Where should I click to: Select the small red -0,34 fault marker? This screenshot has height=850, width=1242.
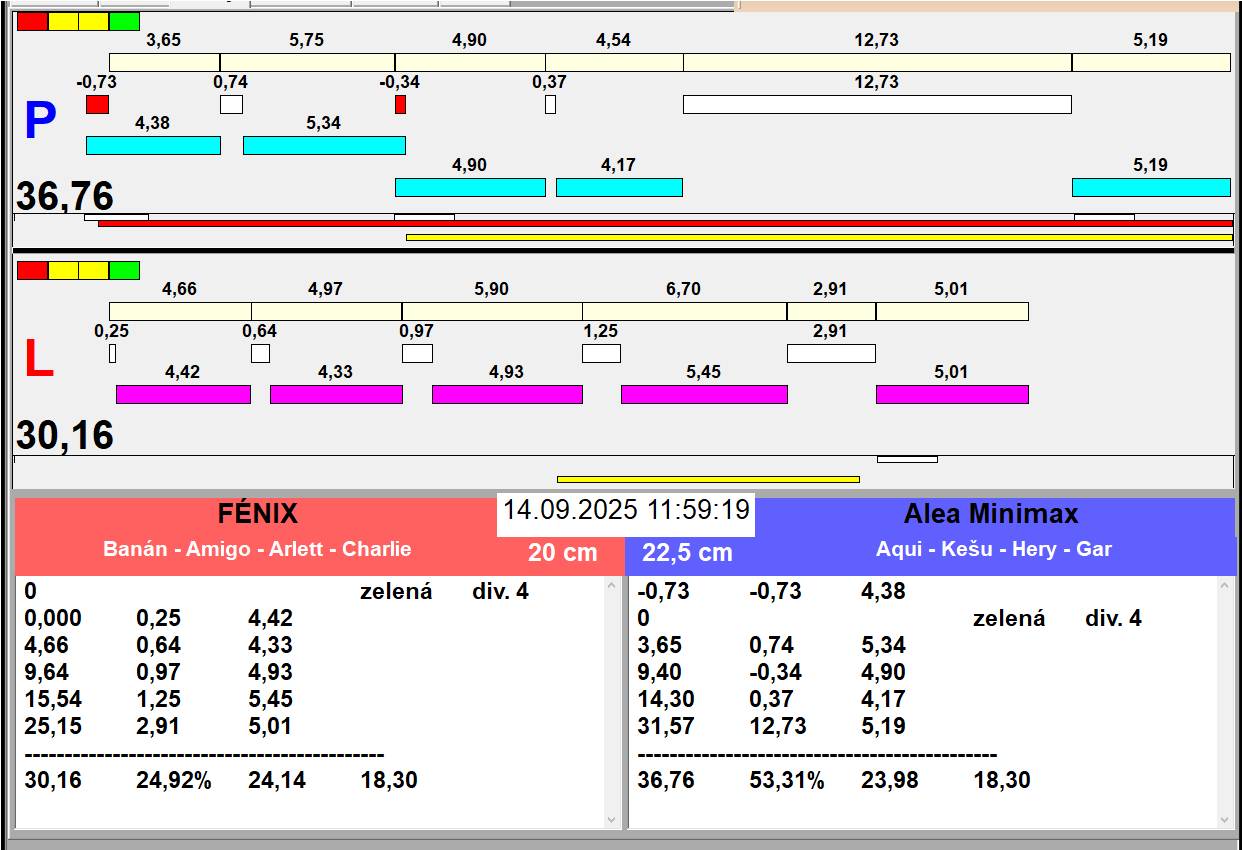tap(400, 104)
